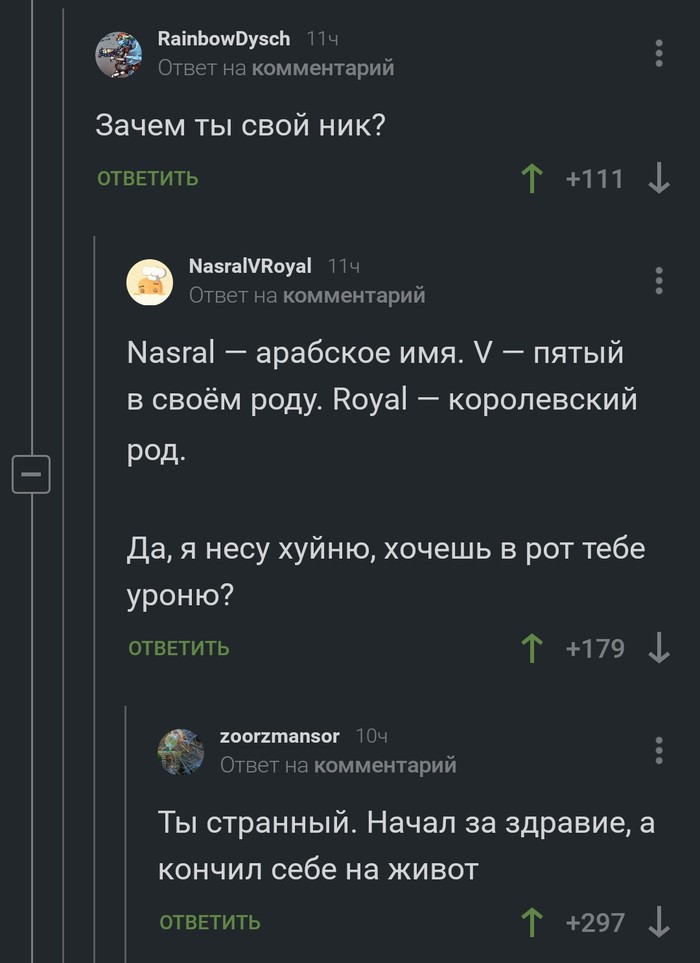Click RainbowDysch's avatar
The width and height of the screenshot is (700, 963).
tap(120, 55)
